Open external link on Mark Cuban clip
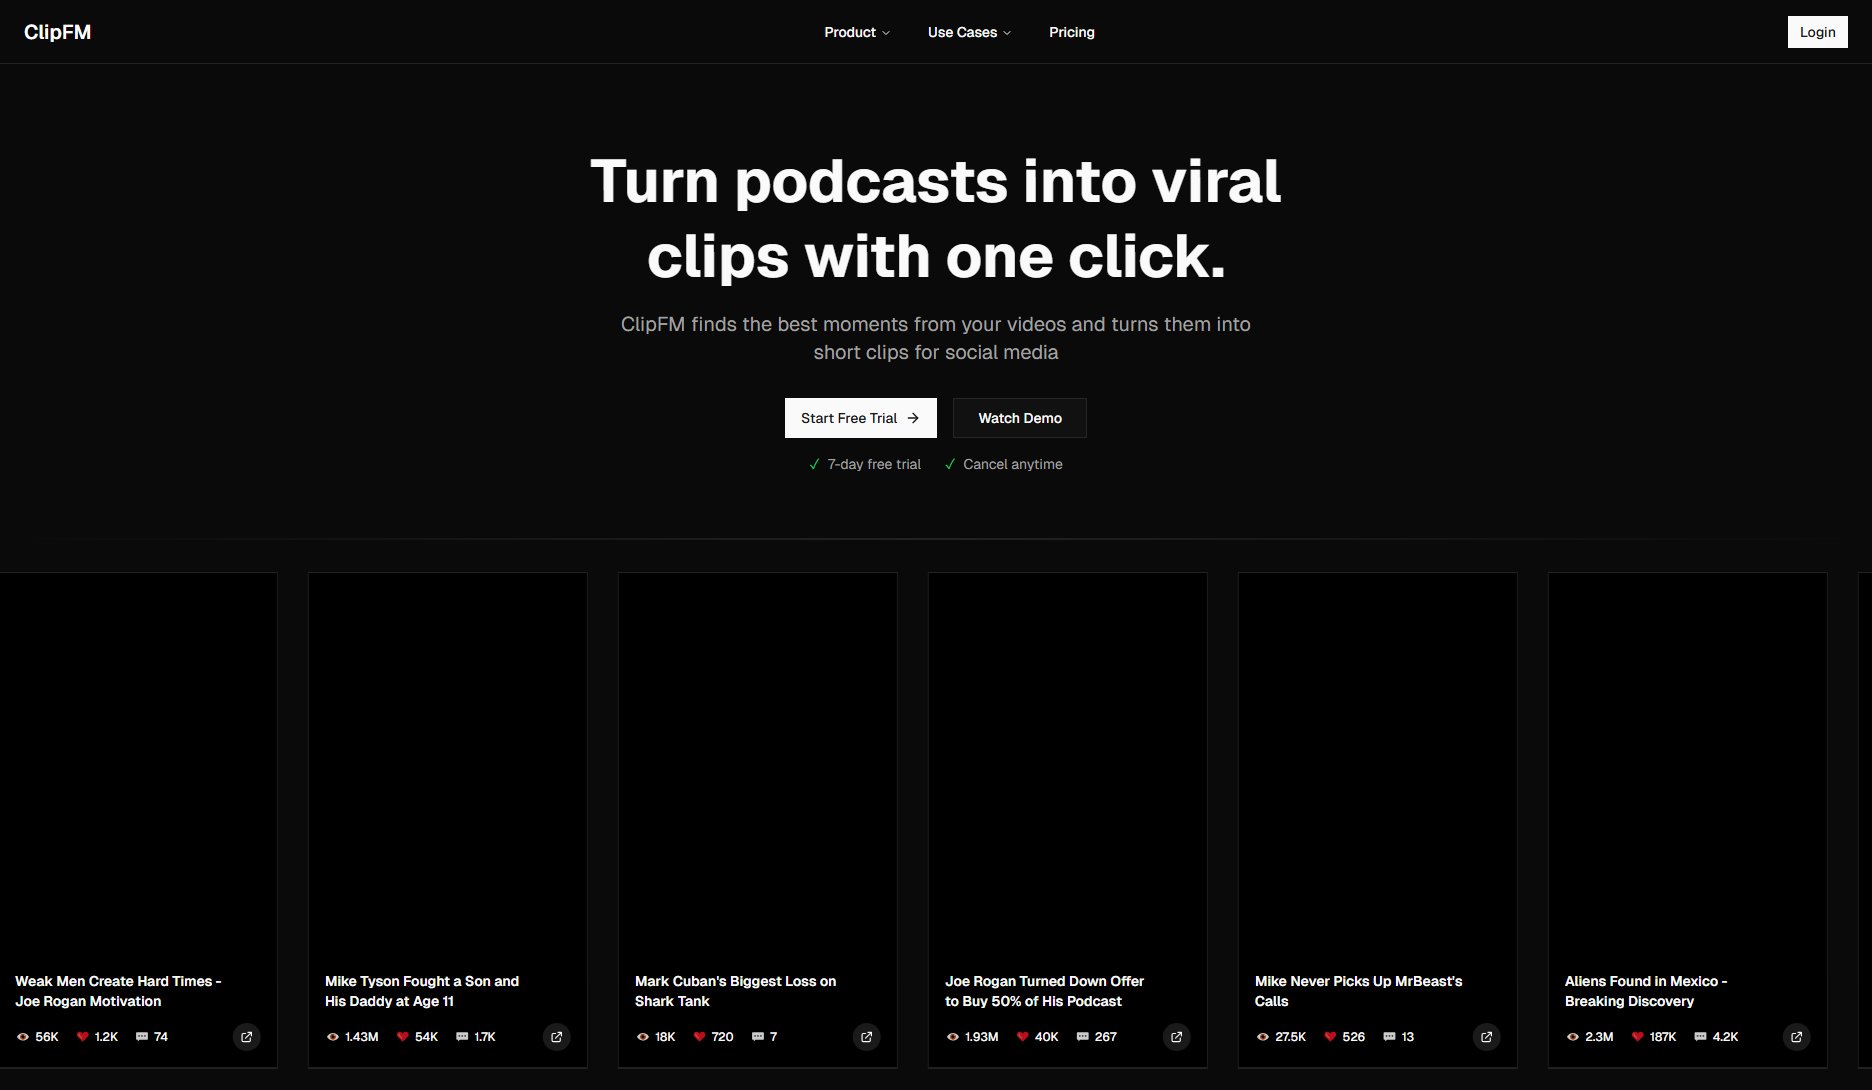This screenshot has height=1090, width=1872. tap(867, 1037)
